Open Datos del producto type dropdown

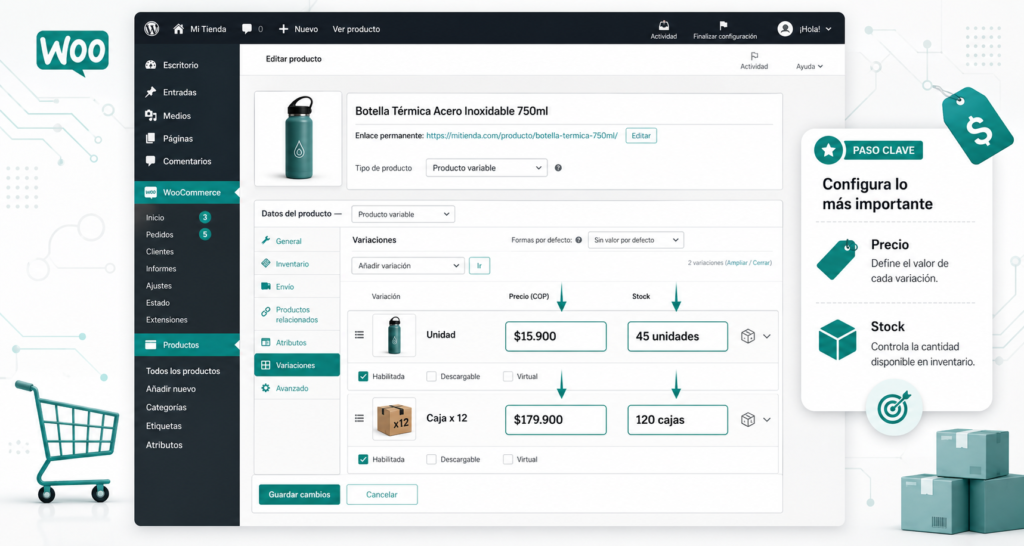point(403,214)
